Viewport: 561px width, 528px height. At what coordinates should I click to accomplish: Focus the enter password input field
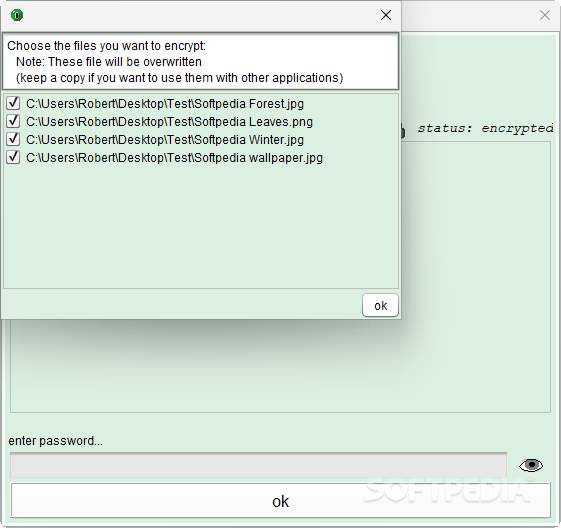click(x=258, y=465)
